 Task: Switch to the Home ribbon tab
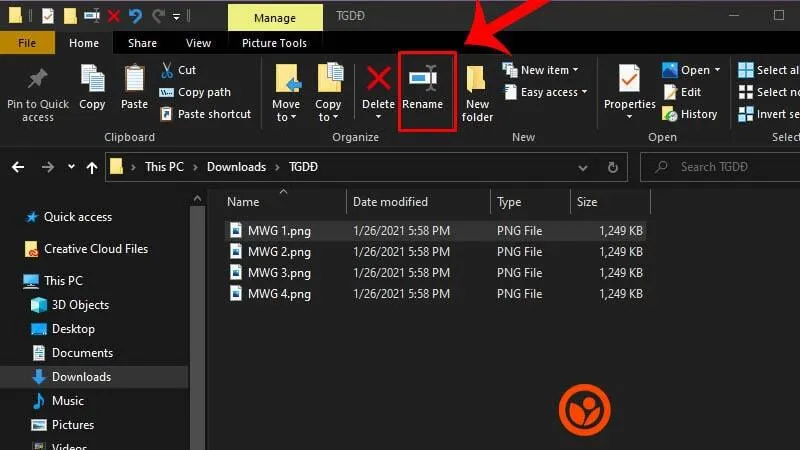(x=84, y=43)
